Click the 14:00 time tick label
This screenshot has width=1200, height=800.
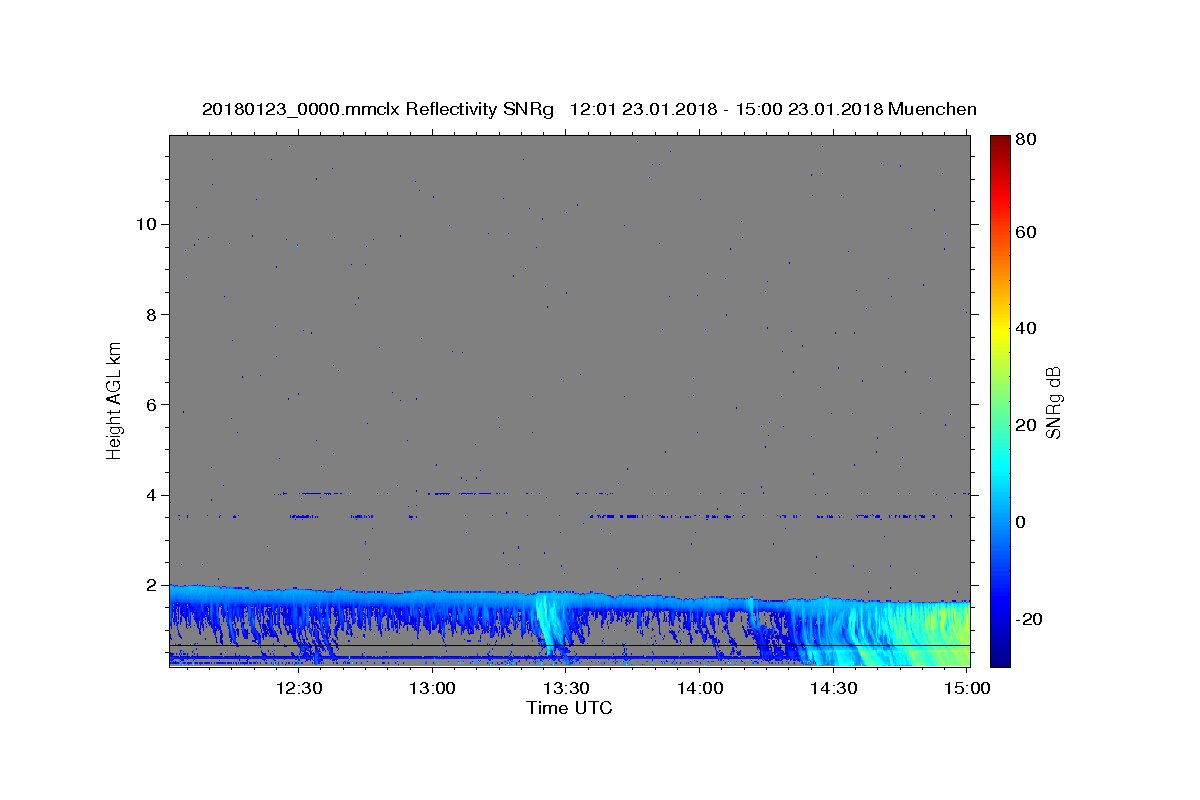[x=700, y=688]
